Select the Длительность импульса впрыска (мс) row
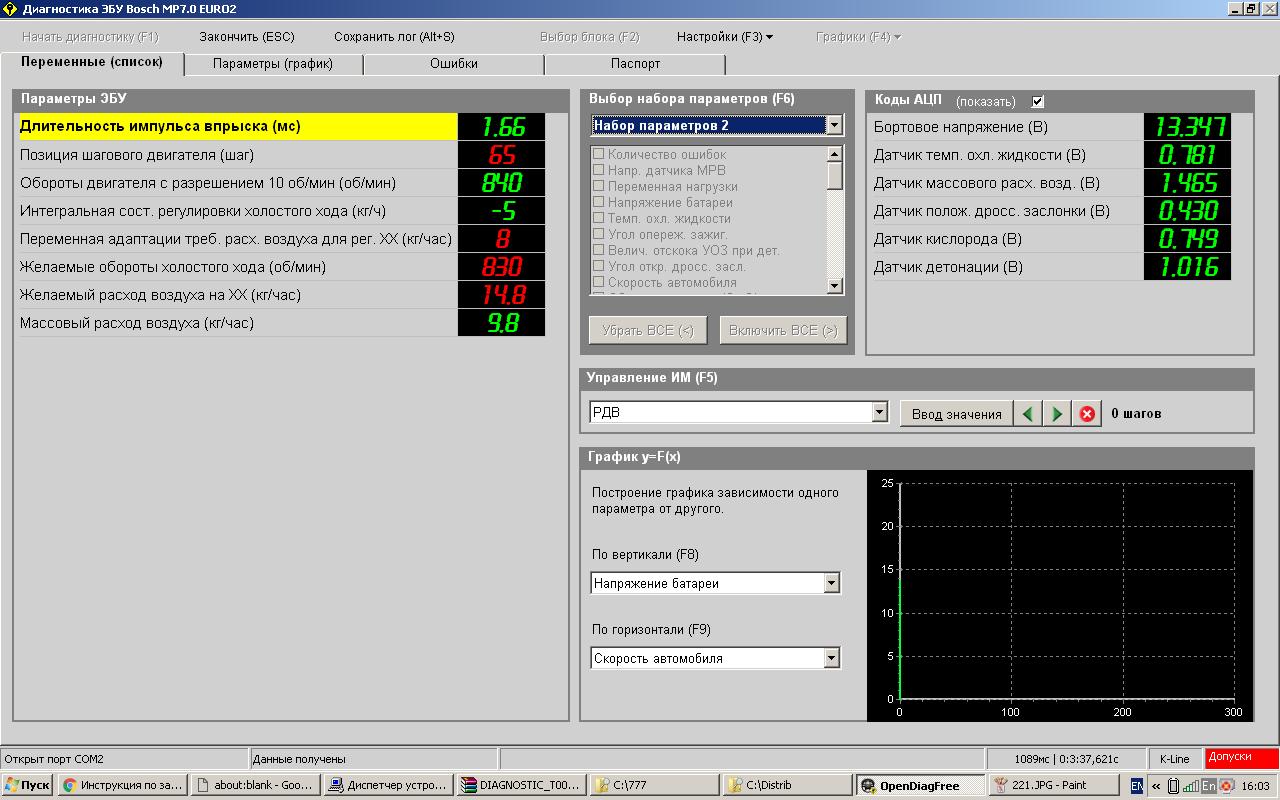Image resolution: width=1280 pixels, height=800 pixels. [x=282, y=126]
